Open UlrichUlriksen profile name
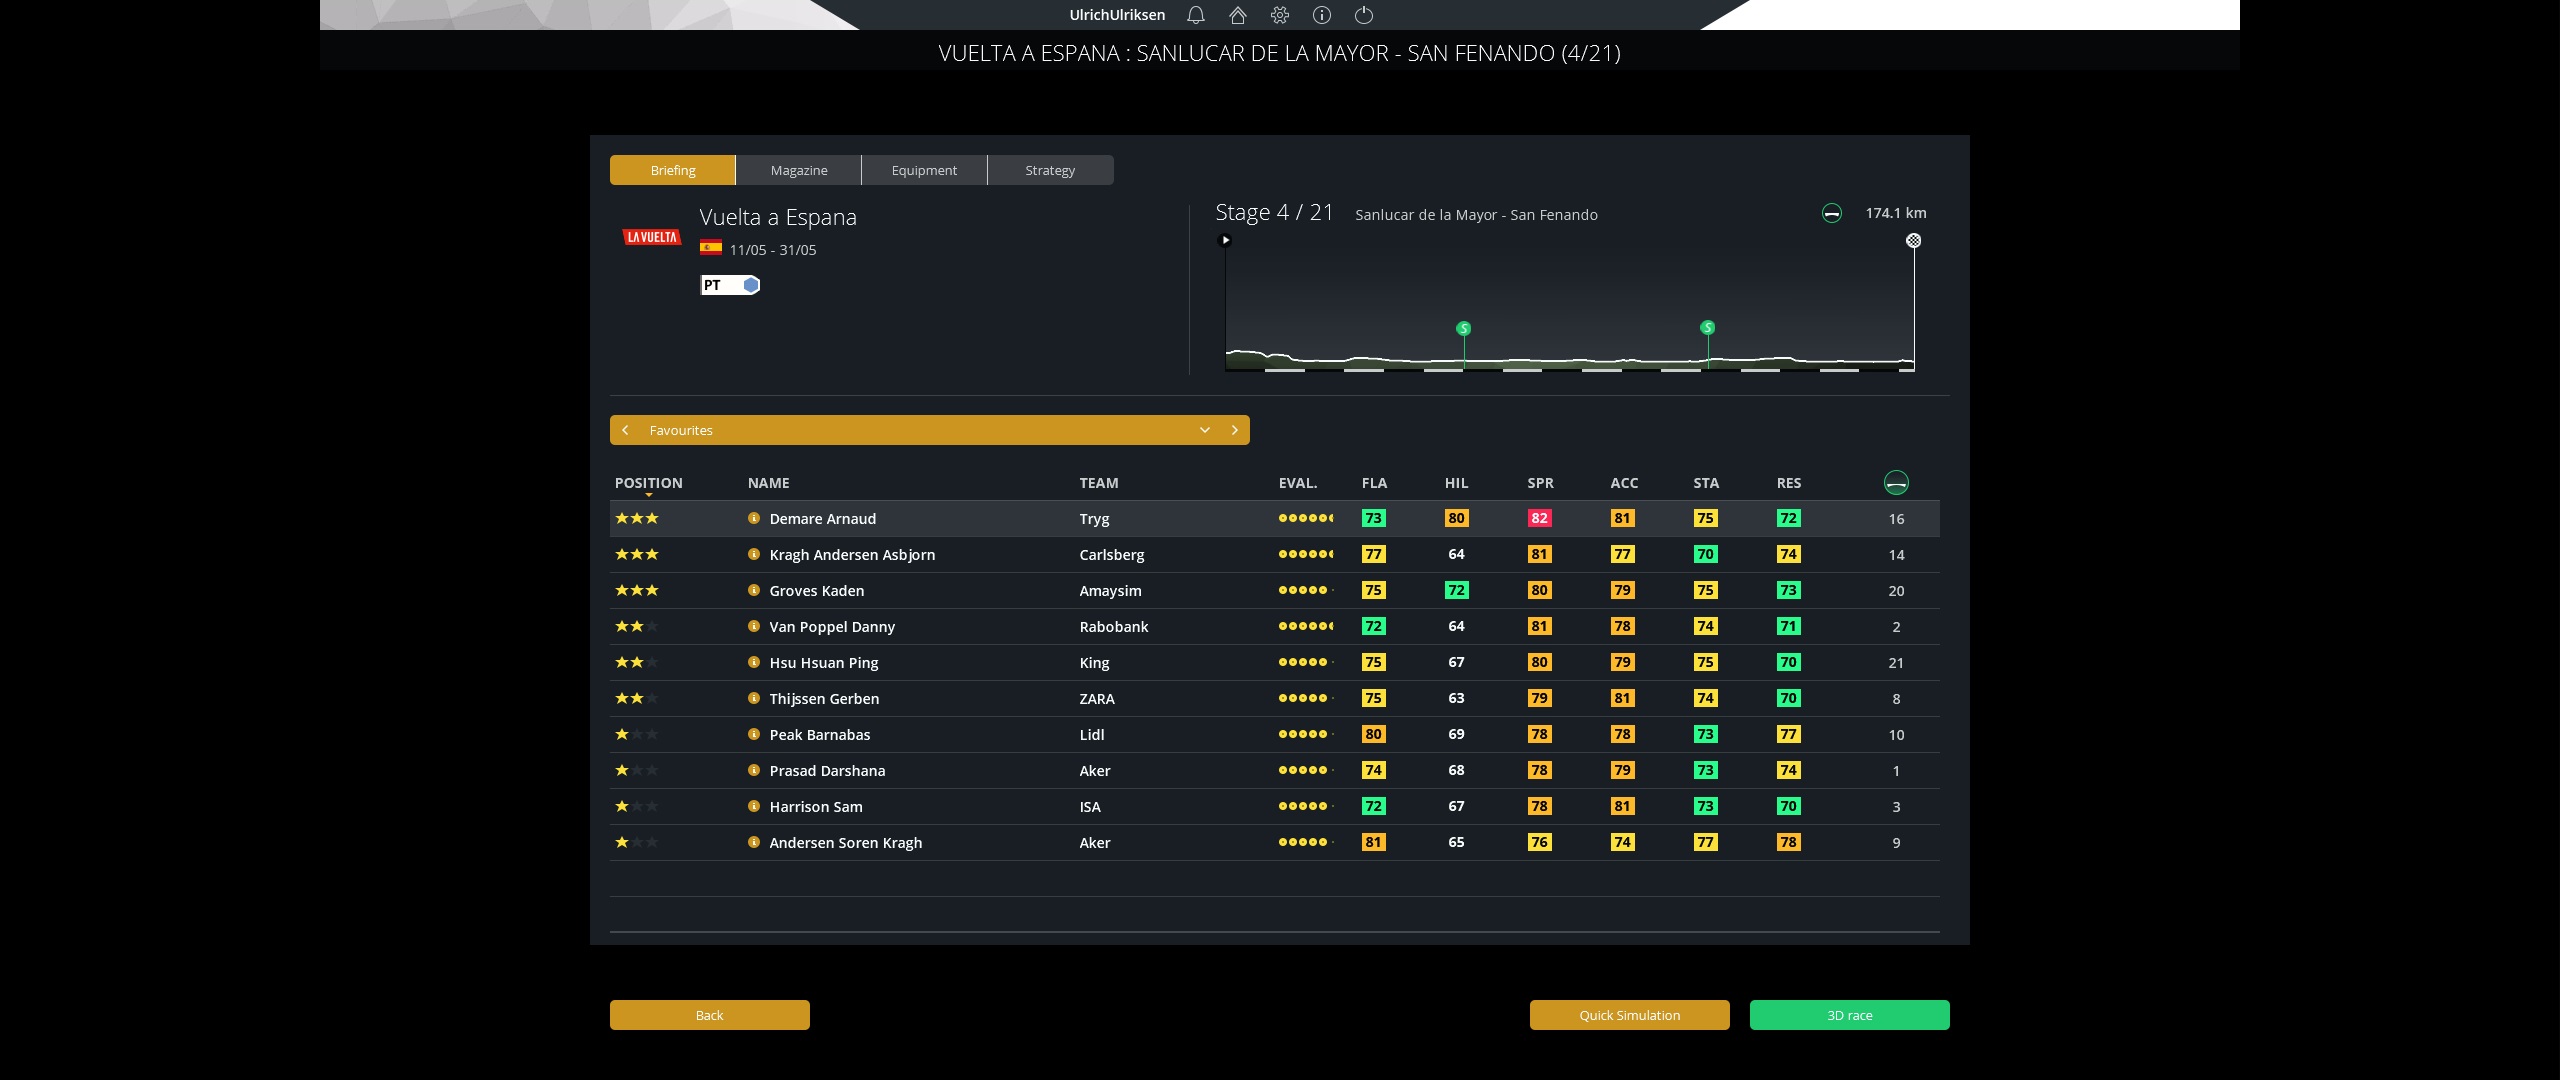This screenshot has height=1080, width=2560. [x=1117, y=15]
